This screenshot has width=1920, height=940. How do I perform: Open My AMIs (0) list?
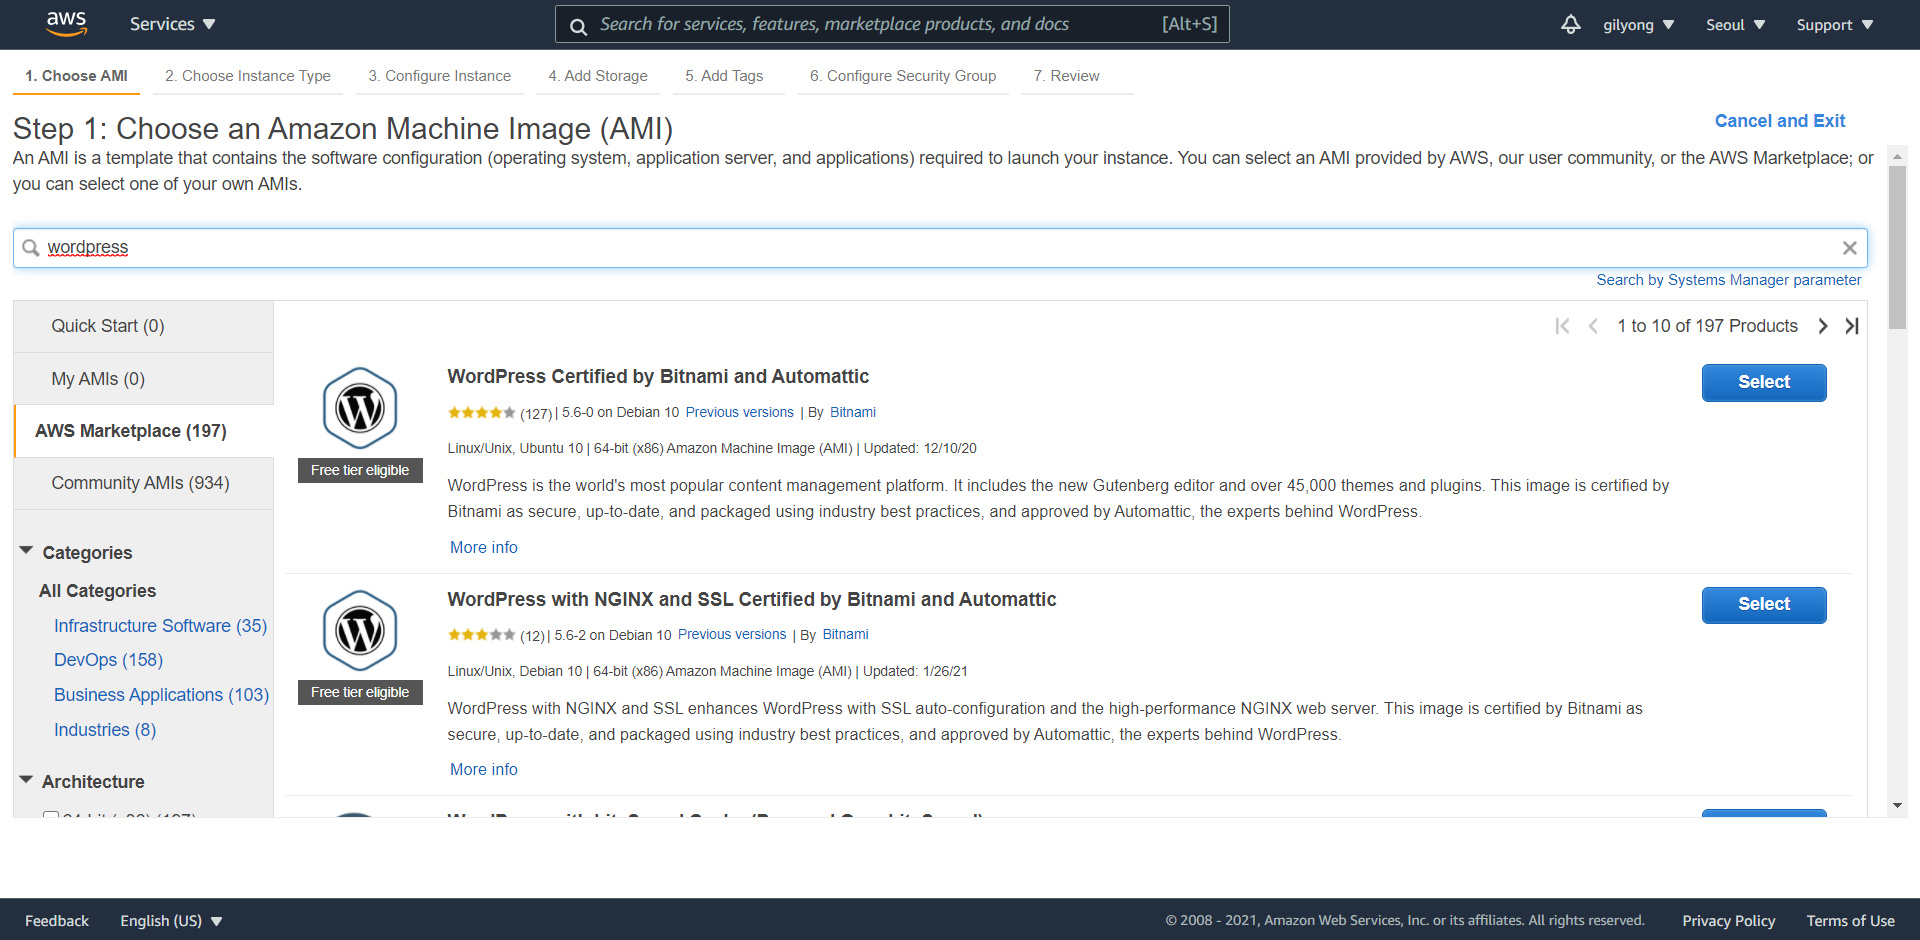pos(143,379)
